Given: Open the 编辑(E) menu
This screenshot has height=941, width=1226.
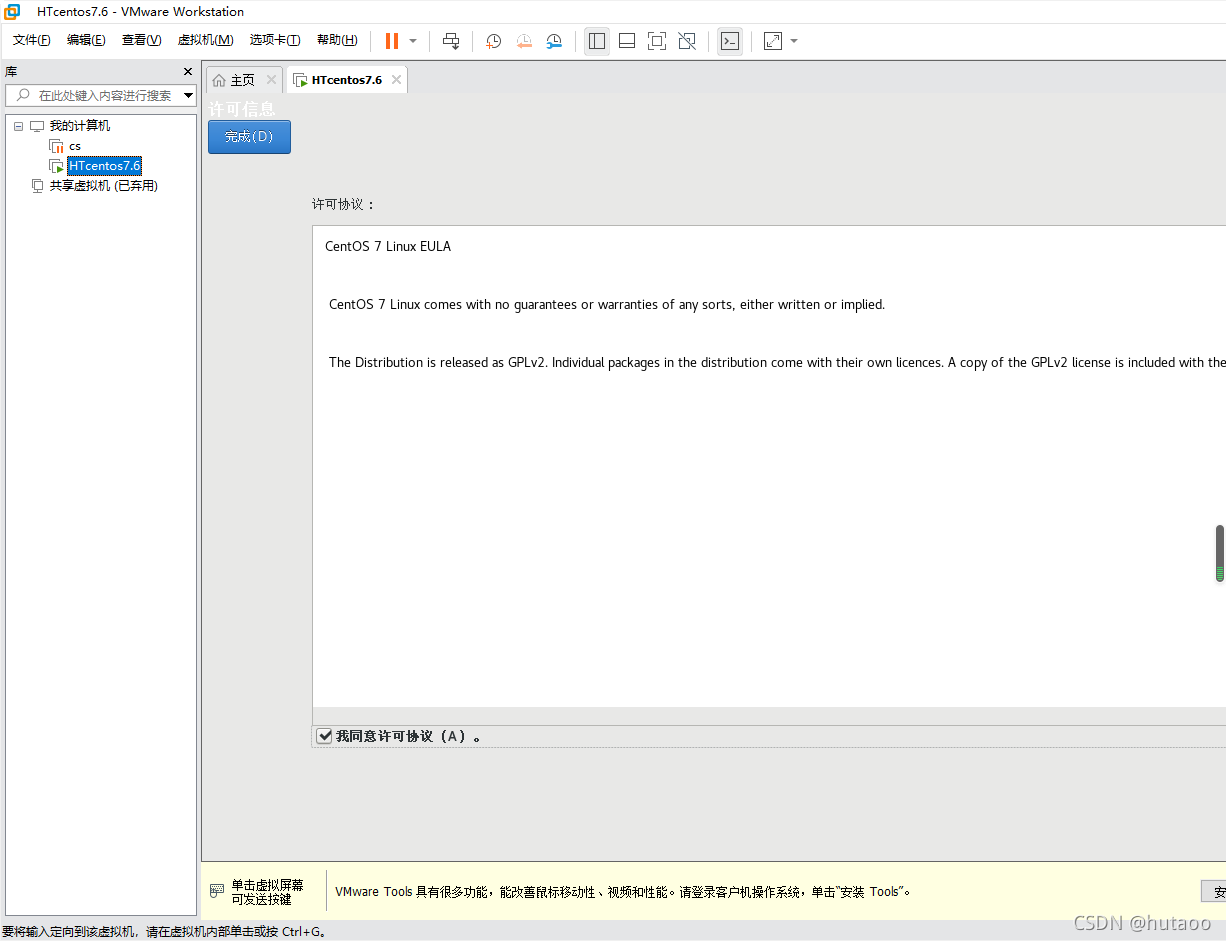Looking at the screenshot, I should click(86, 40).
